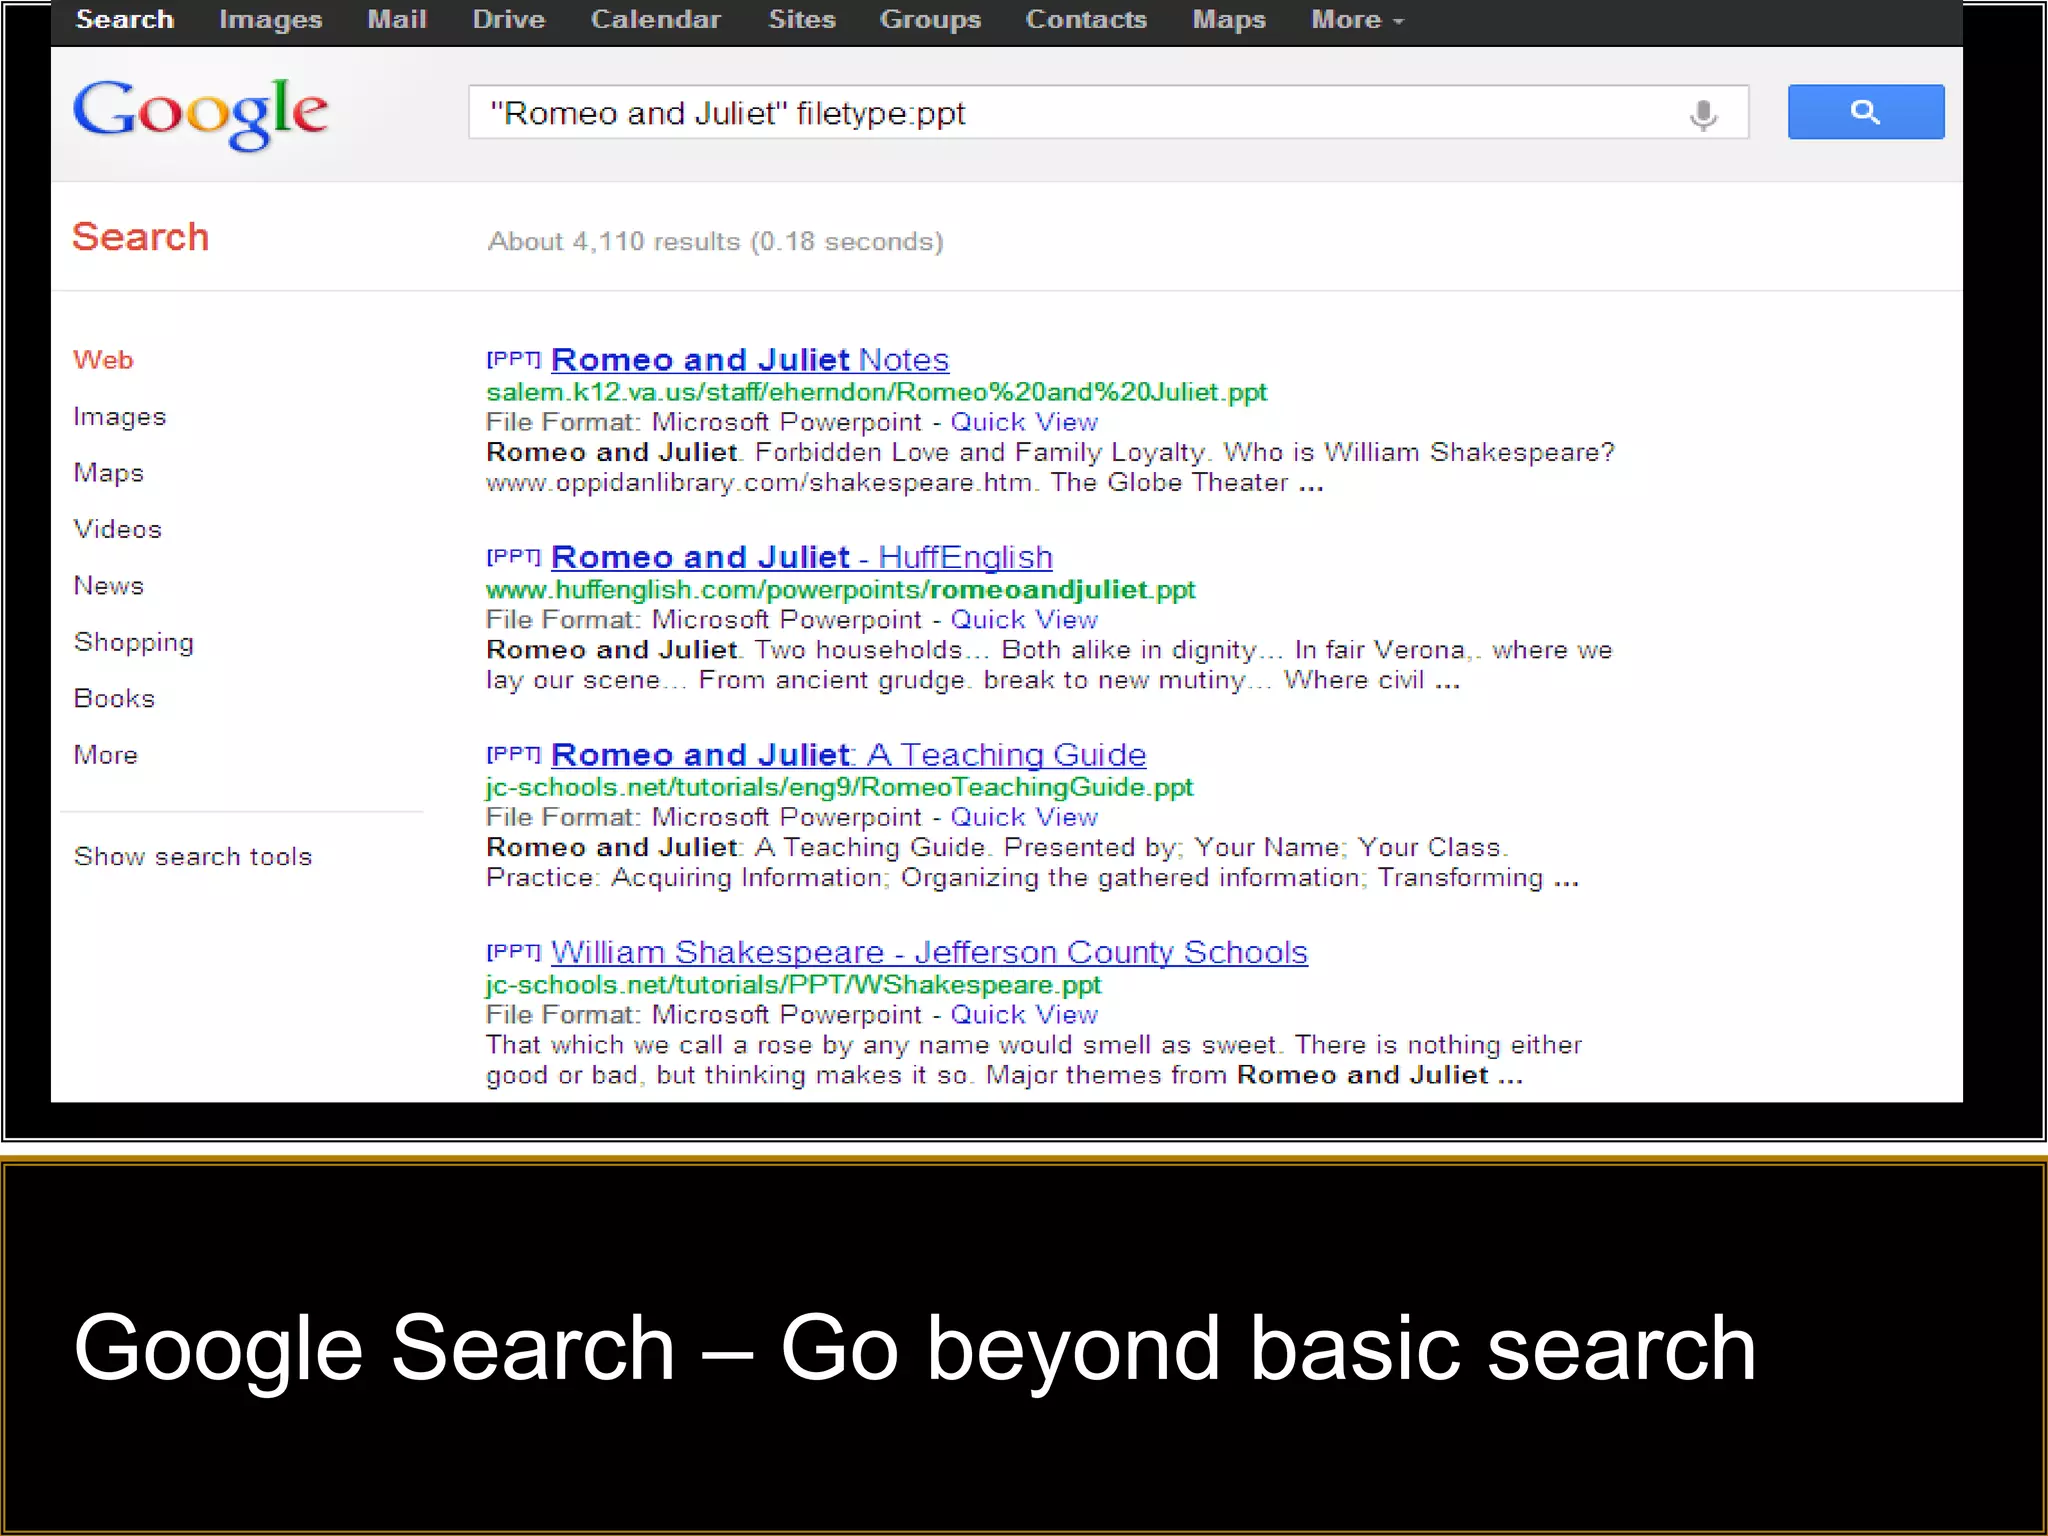The width and height of the screenshot is (2048, 1536).
Task: Expand More in the left sidebar
Action: click(x=106, y=755)
